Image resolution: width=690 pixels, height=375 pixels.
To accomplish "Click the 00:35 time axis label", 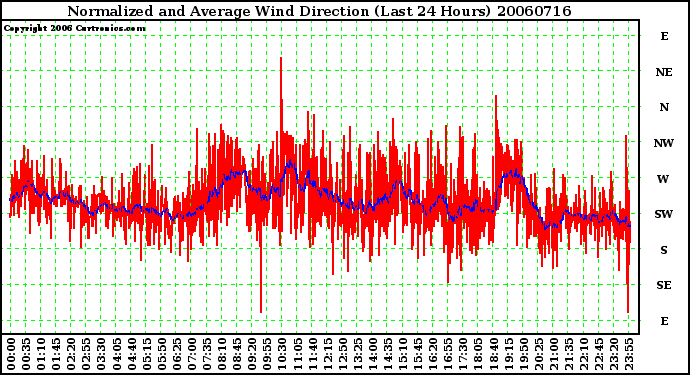I will point(26,354).
